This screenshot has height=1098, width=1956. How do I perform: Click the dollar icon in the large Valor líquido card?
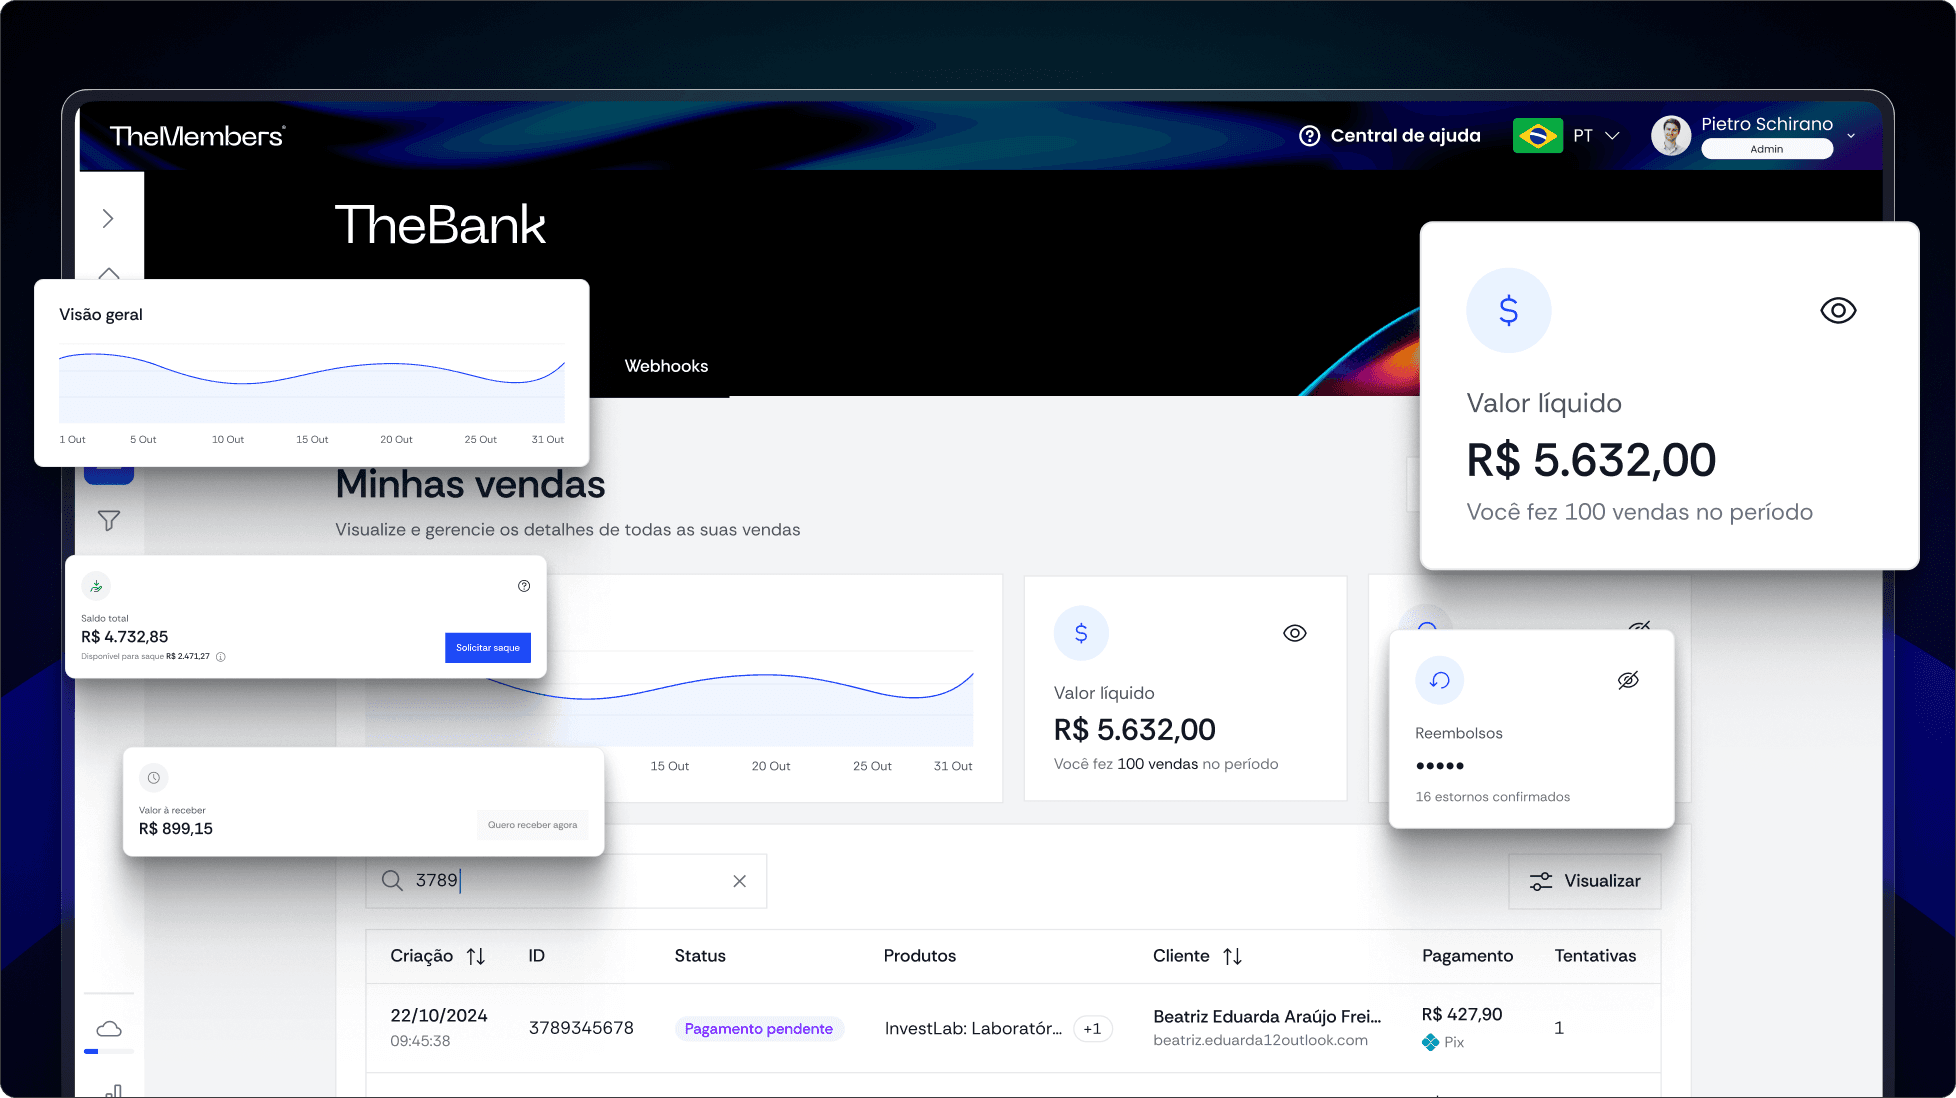pyautogui.click(x=1508, y=310)
